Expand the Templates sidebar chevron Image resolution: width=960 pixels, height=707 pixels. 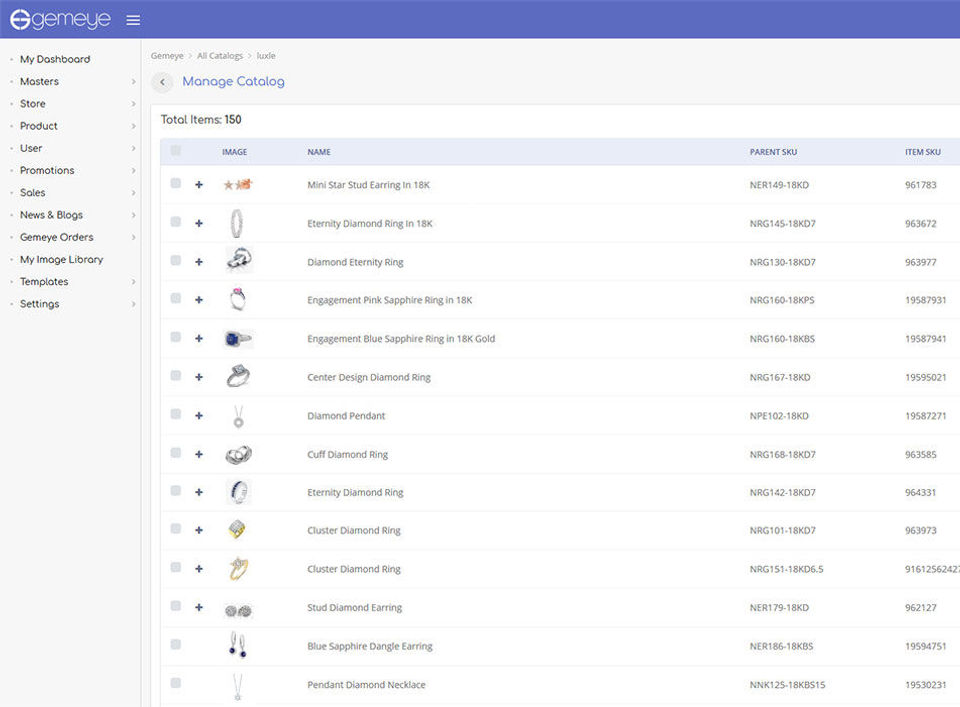point(133,282)
